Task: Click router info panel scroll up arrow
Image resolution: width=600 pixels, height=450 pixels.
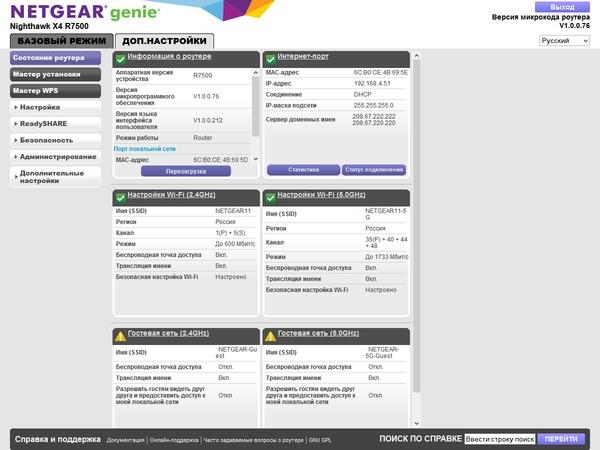Action: coord(256,72)
